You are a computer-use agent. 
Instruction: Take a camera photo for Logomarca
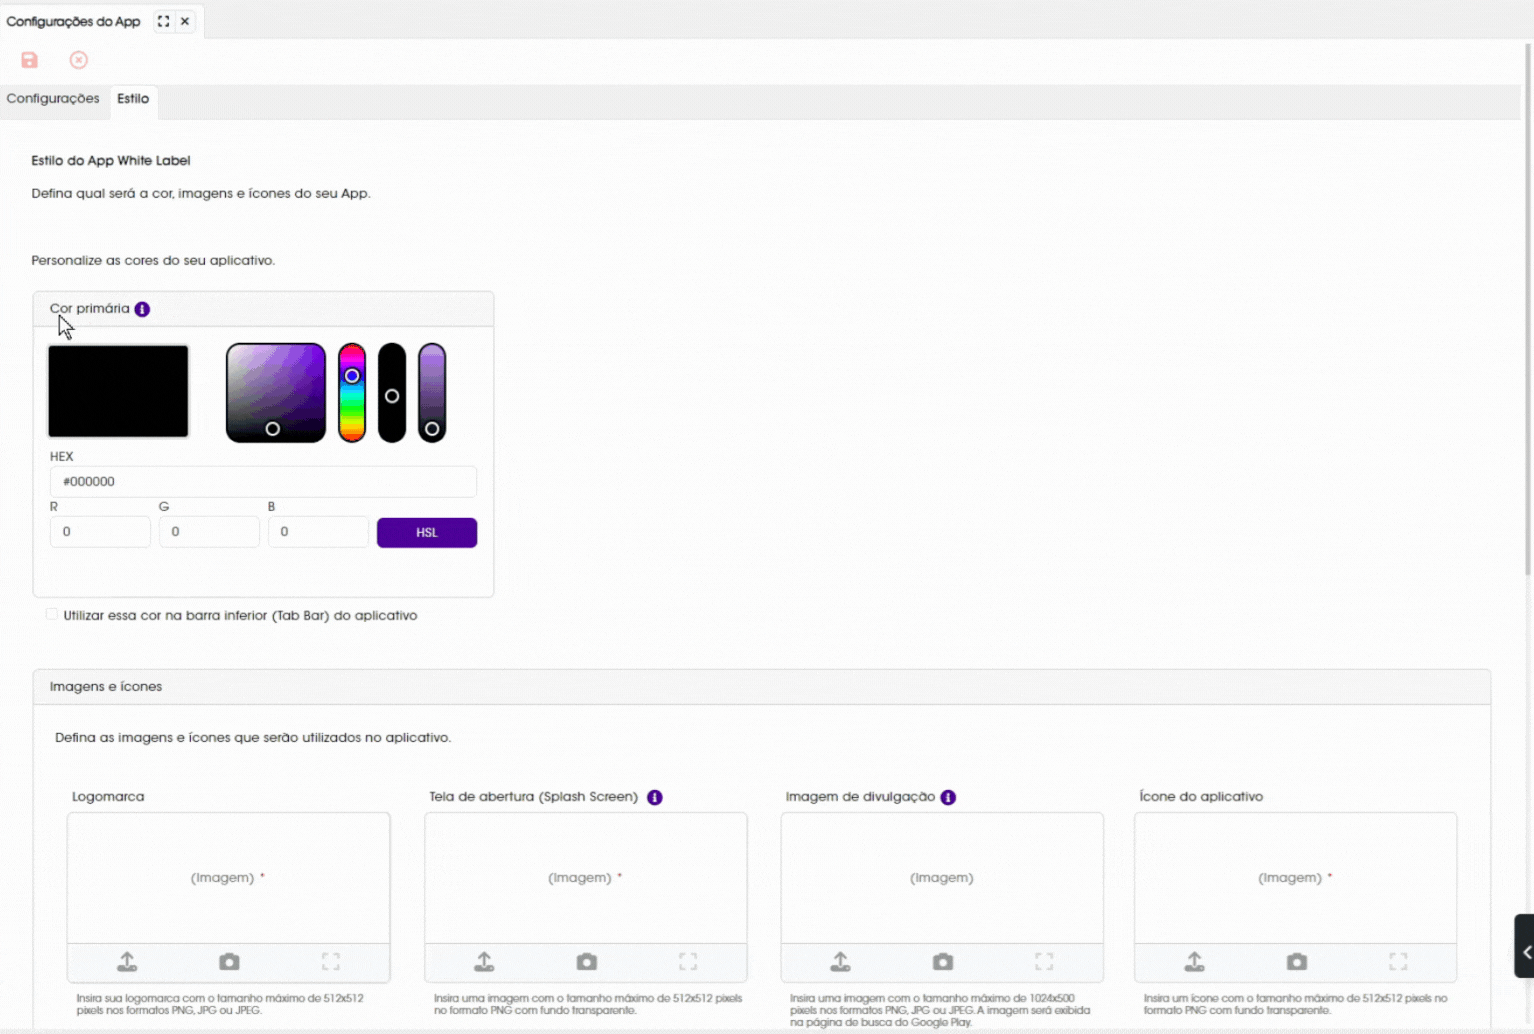[229, 962]
